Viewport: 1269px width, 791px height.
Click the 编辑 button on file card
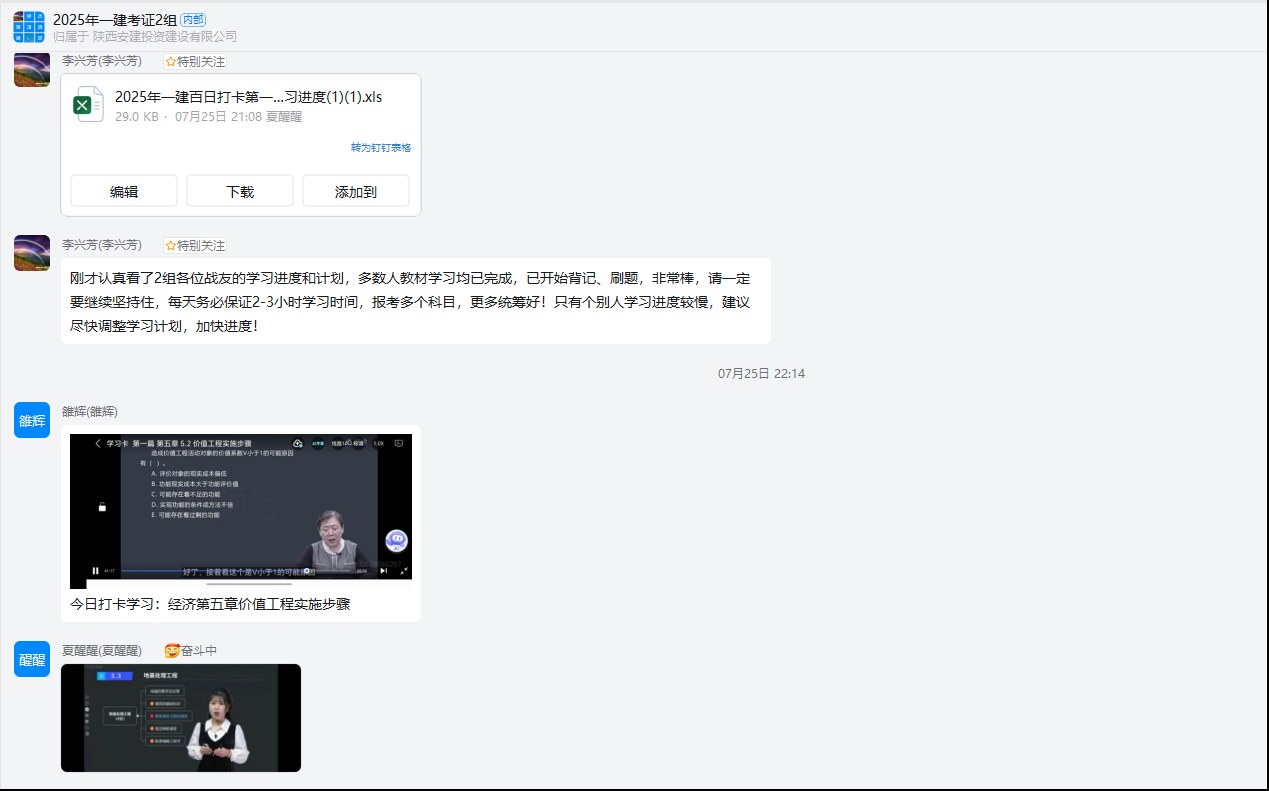point(124,191)
